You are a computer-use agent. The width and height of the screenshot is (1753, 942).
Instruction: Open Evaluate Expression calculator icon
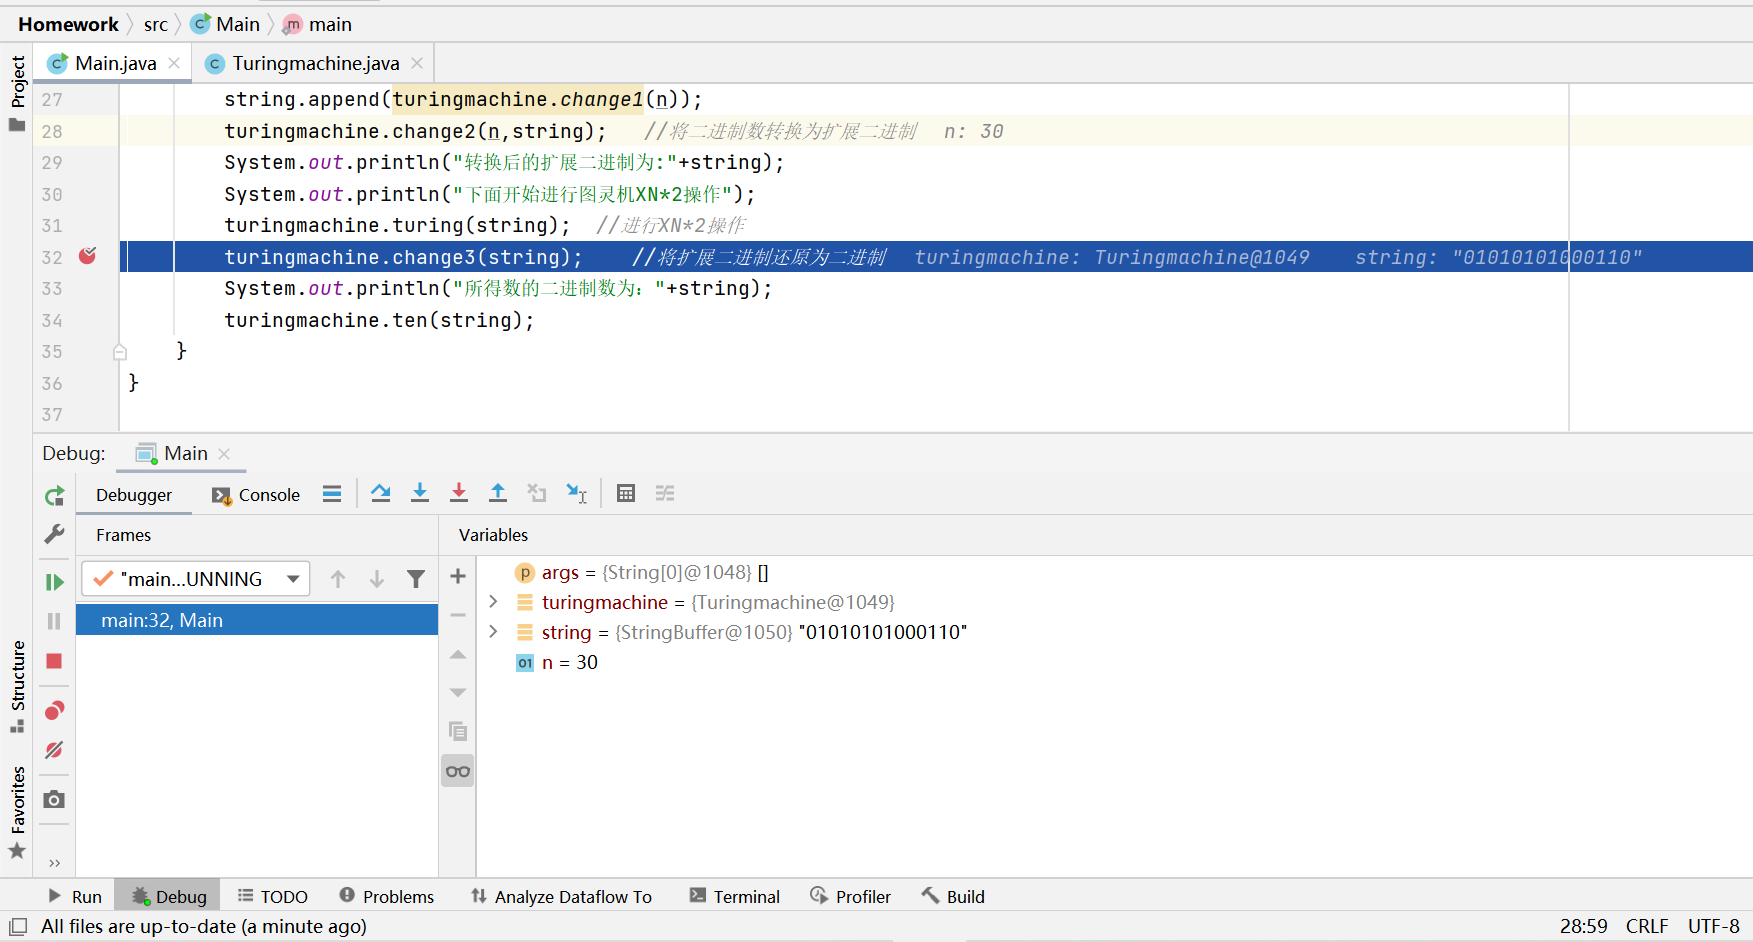pyautogui.click(x=626, y=493)
